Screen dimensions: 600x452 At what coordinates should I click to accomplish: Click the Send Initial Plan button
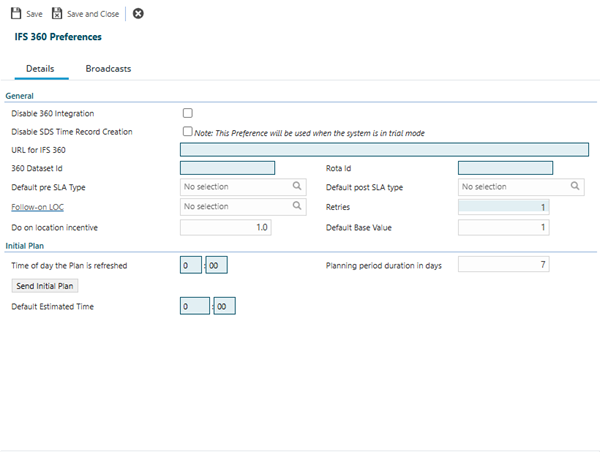[45, 286]
